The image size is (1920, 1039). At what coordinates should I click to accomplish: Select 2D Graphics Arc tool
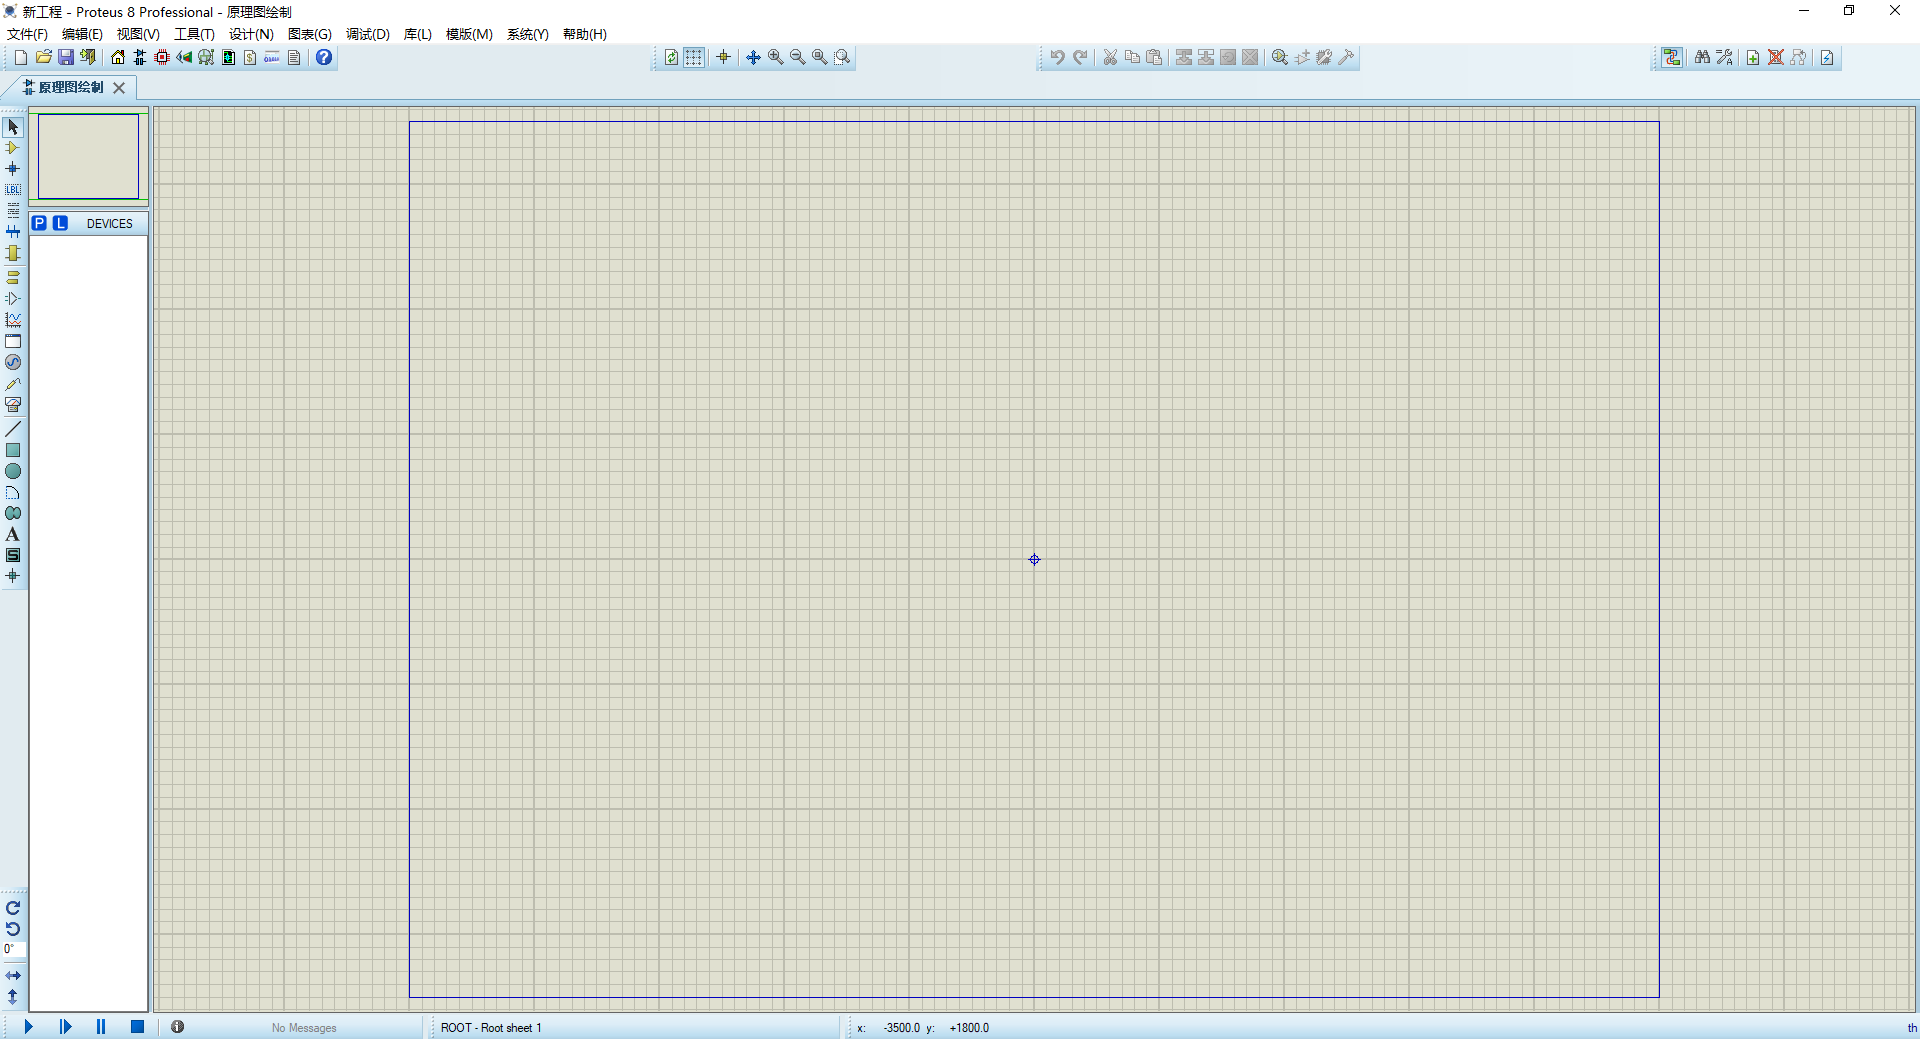pos(13,493)
